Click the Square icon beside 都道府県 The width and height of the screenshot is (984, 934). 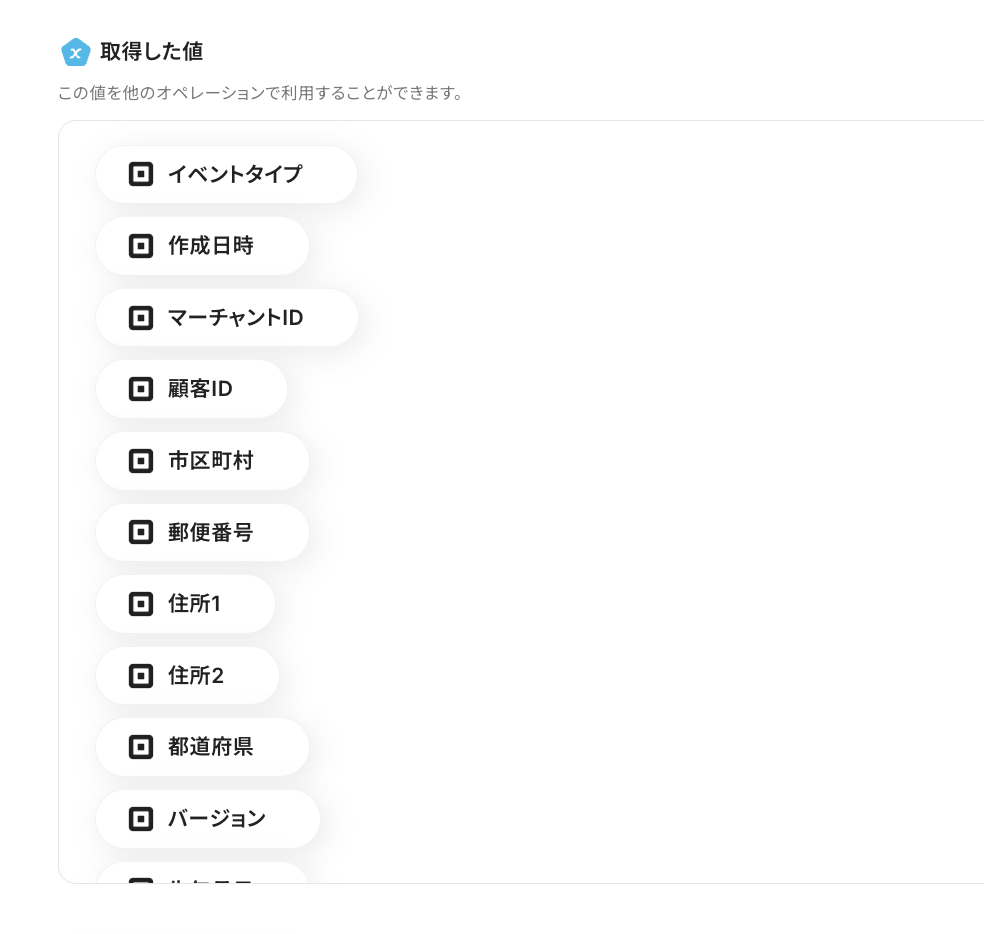pos(141,747)
